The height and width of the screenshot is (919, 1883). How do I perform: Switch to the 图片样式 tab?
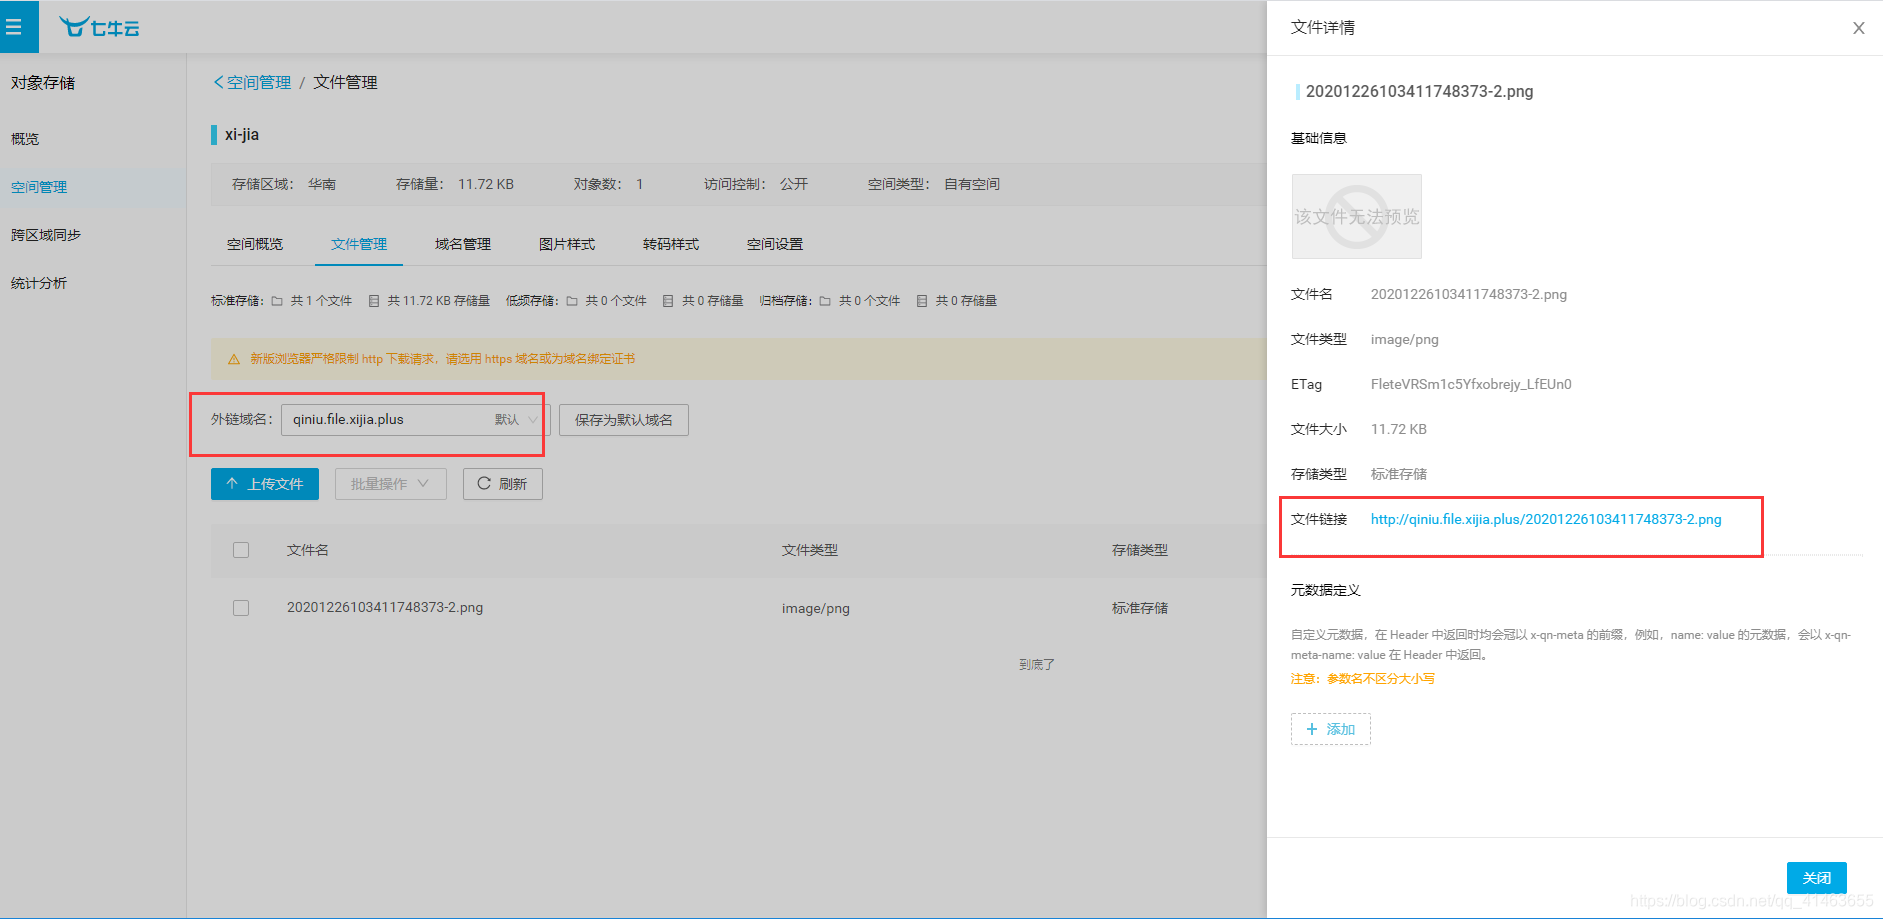(x=567, y=244)
